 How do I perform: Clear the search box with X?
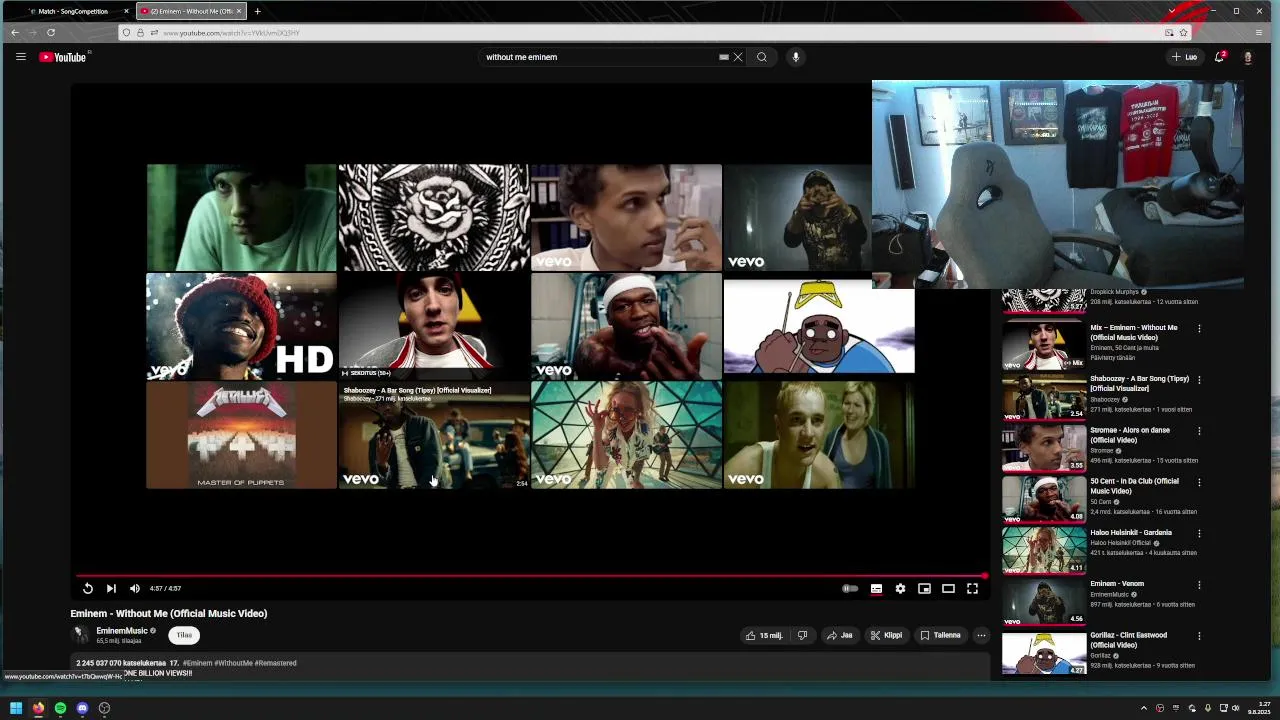(738, 57)
